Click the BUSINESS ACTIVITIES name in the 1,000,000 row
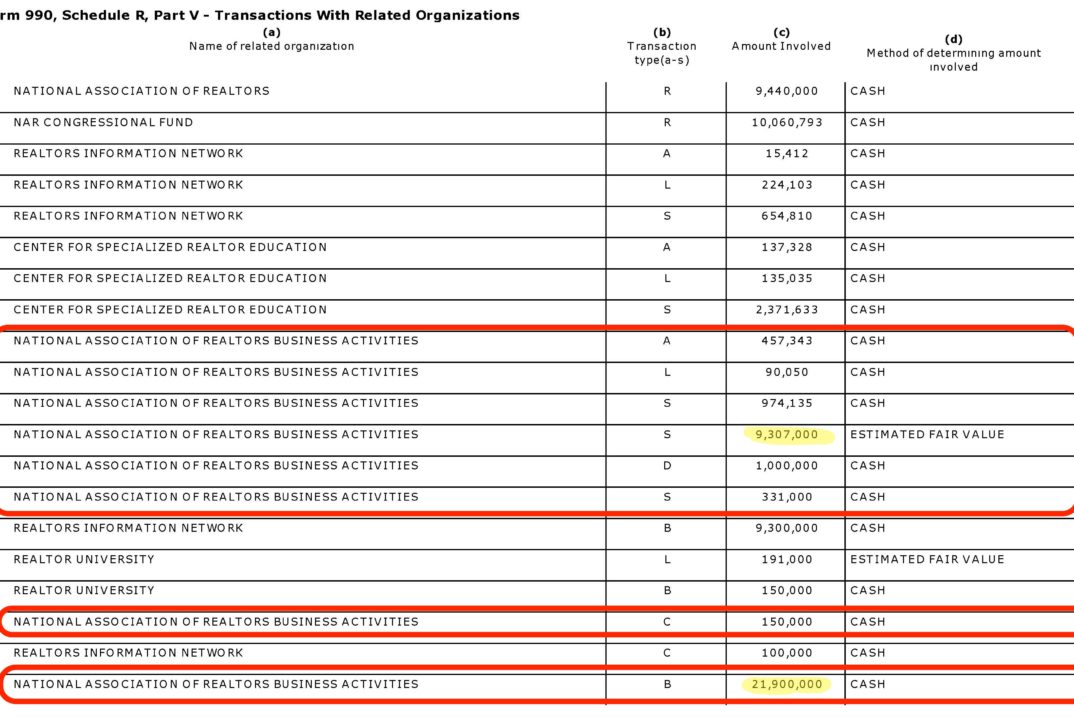 click(216, 465)
